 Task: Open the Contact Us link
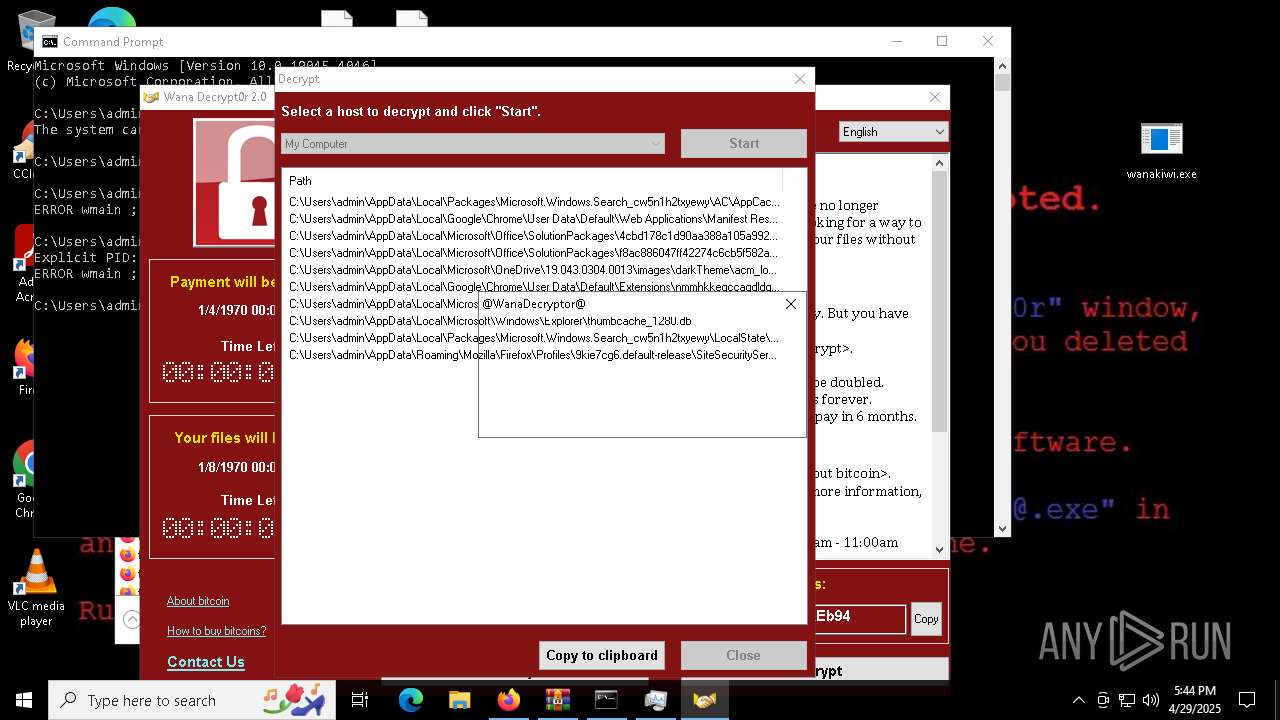(206, 662)
